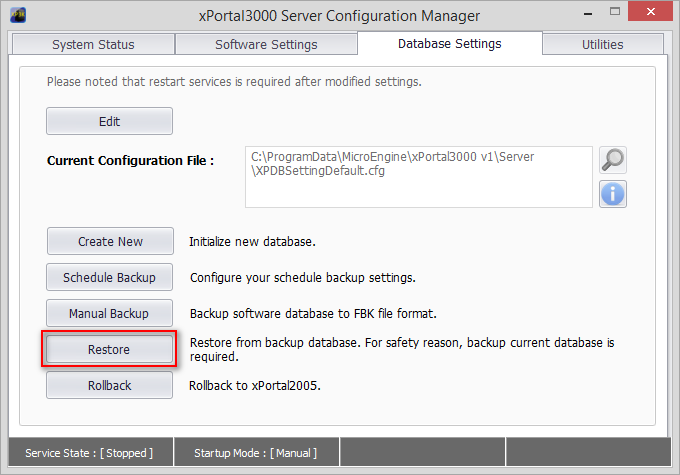Screen dimensions: 680x475
Task: Click the blue information icon
Action: pyautogui.click(x=612, y=194)
